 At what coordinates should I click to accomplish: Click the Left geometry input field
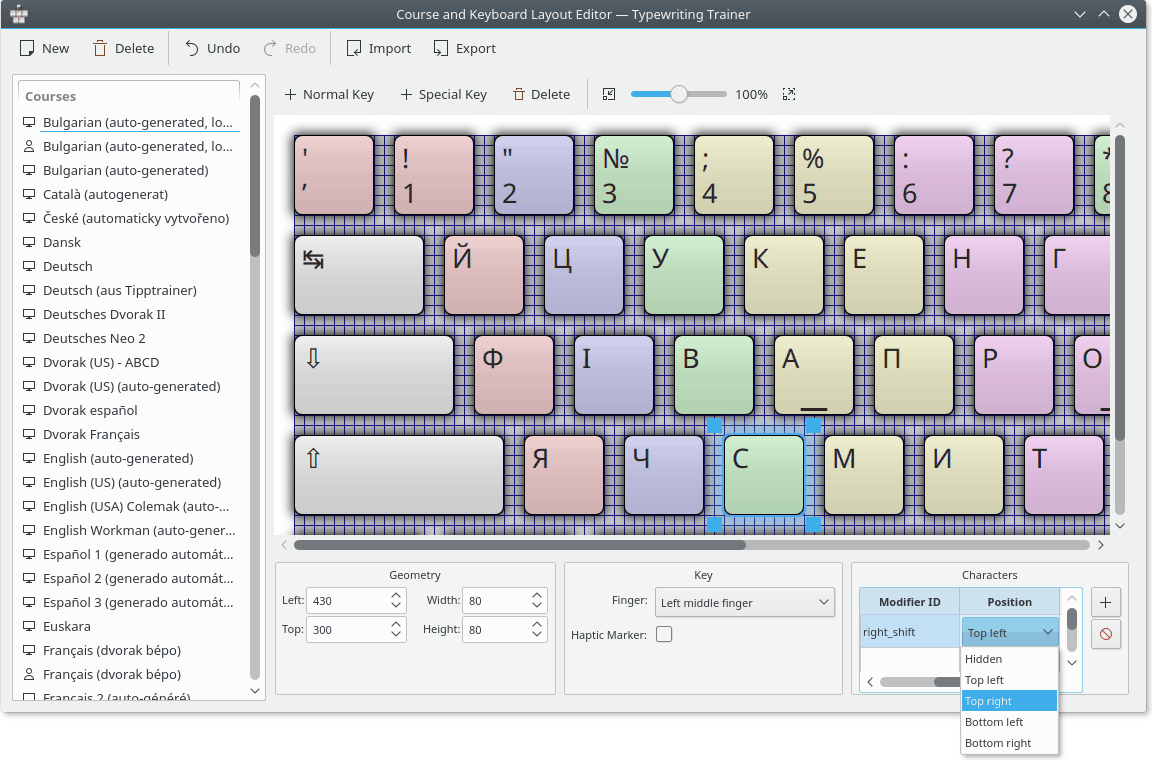(345, 601)
